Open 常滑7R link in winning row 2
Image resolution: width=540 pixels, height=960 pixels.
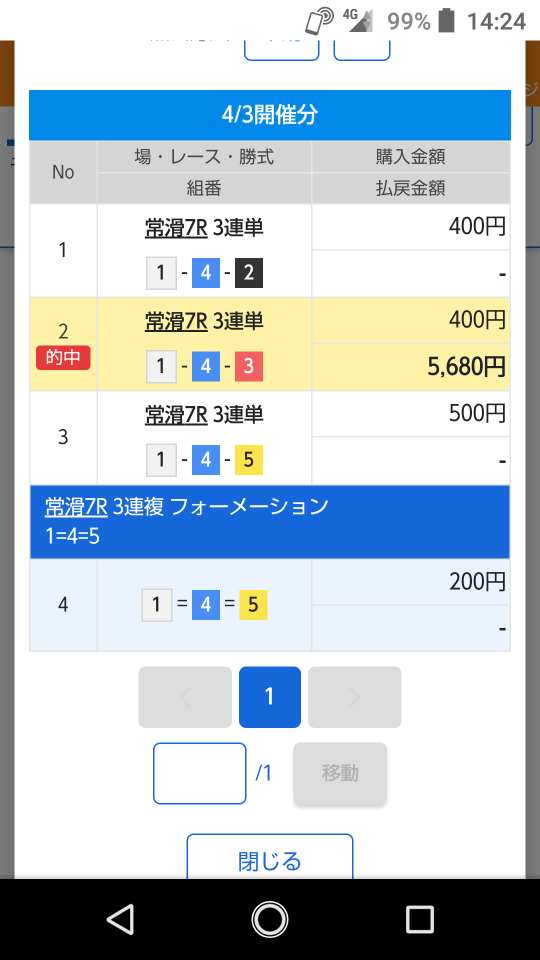coord(176,321)
